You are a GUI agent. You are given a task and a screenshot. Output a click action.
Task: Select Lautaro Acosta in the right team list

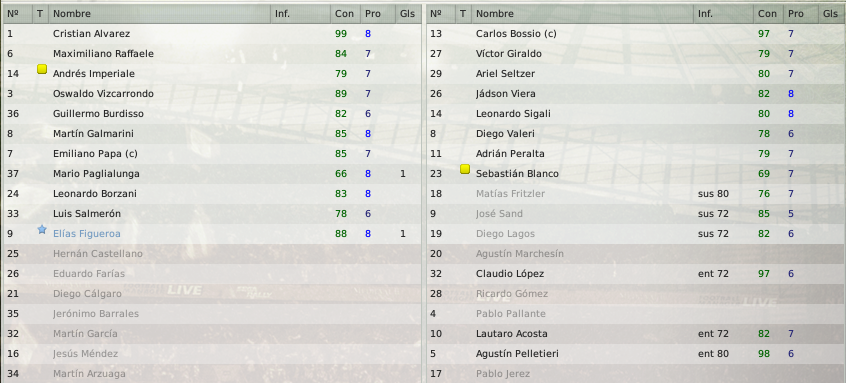point(636,333)
